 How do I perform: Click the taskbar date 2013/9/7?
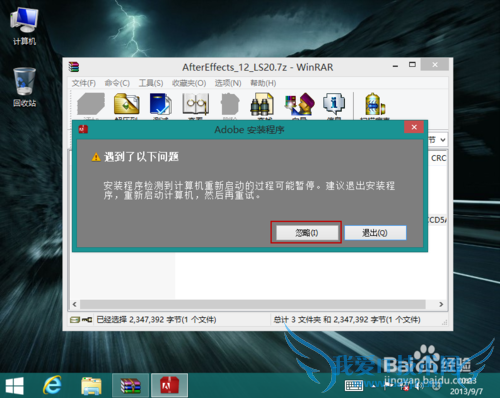click(466, 391)
